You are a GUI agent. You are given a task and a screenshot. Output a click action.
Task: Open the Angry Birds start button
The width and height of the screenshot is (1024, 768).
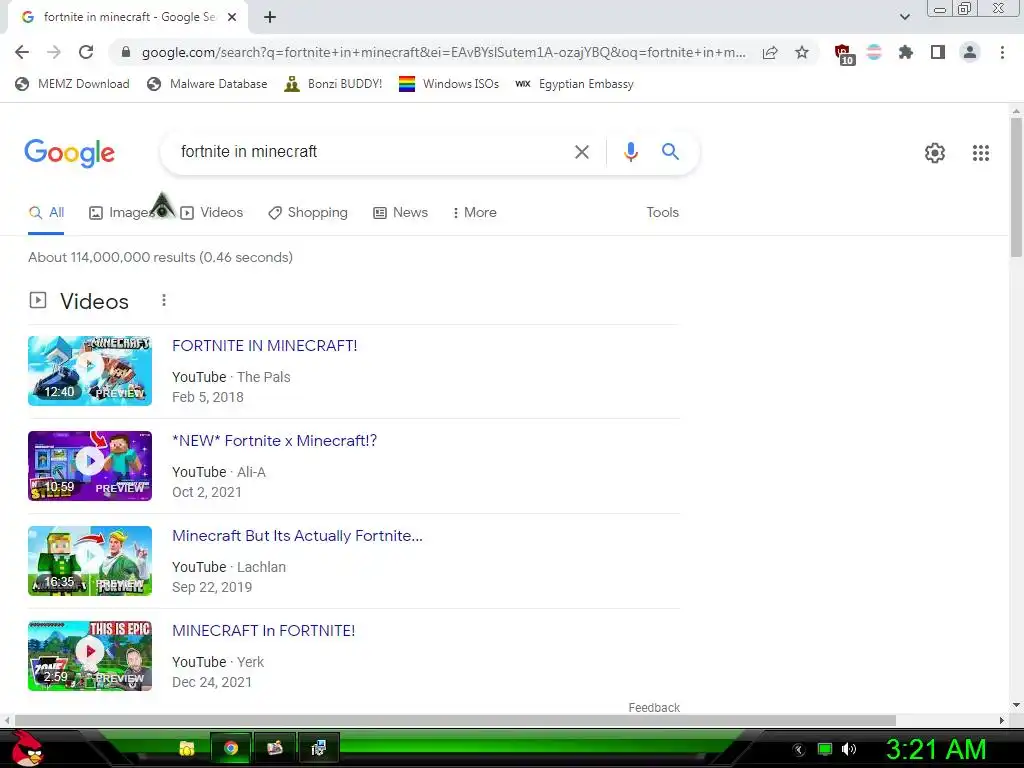tap(27, 748)
